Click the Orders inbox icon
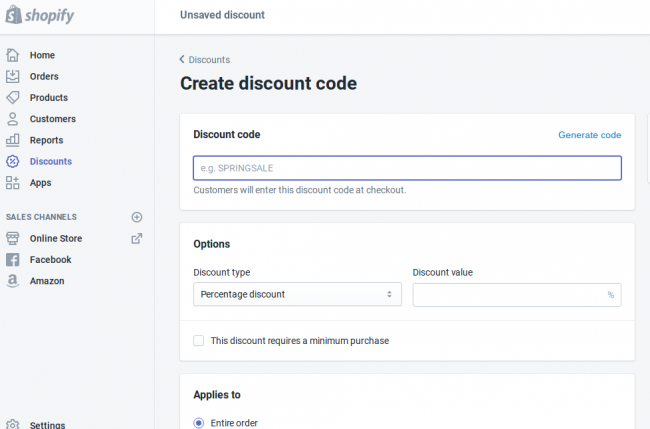Viewport: 650px width, 429px height. click(13, 76)
